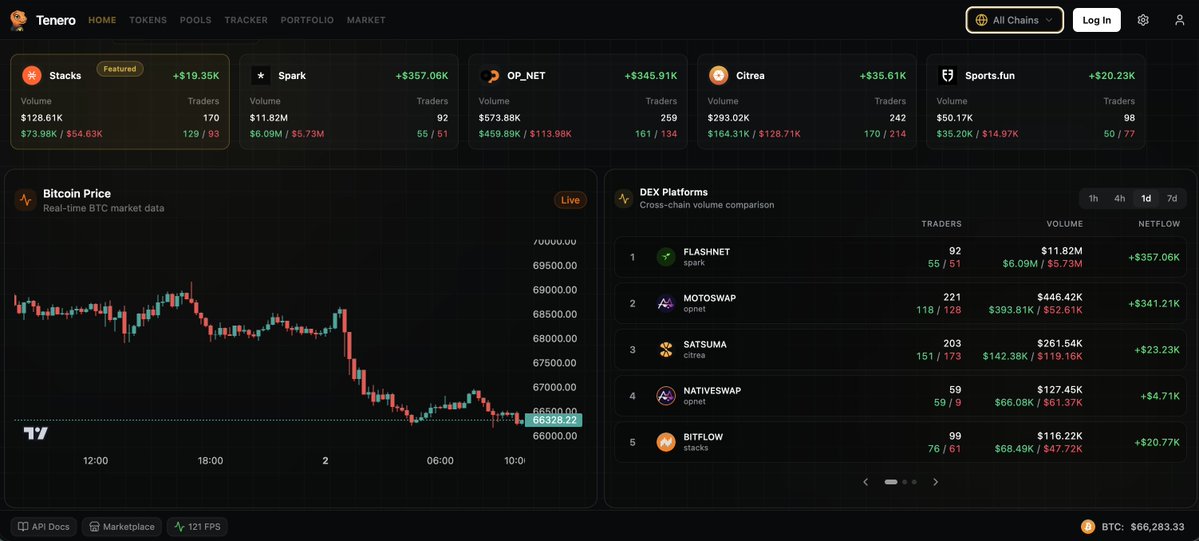
Task: Click the NATIVESWAP platform icon
Action: click(666, 396)
